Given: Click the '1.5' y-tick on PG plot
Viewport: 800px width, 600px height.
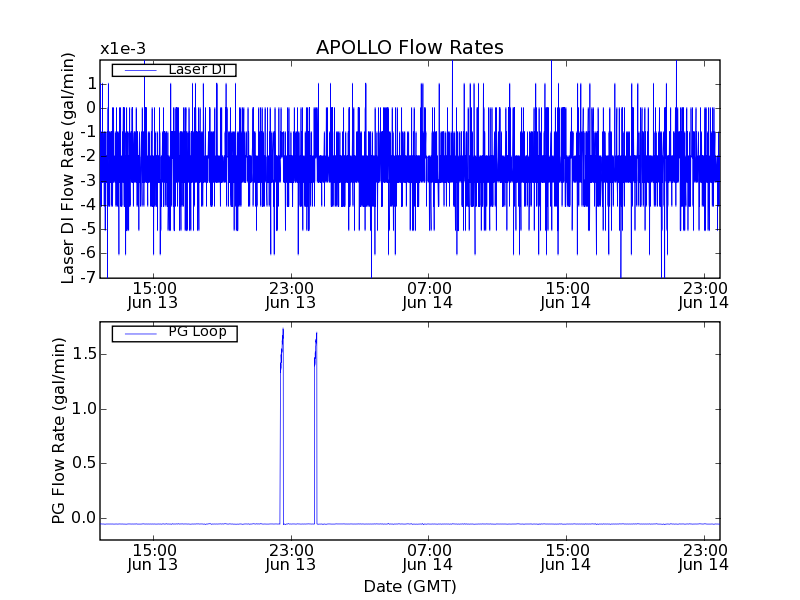Looking at the screenshot, I should pos(84,354).
